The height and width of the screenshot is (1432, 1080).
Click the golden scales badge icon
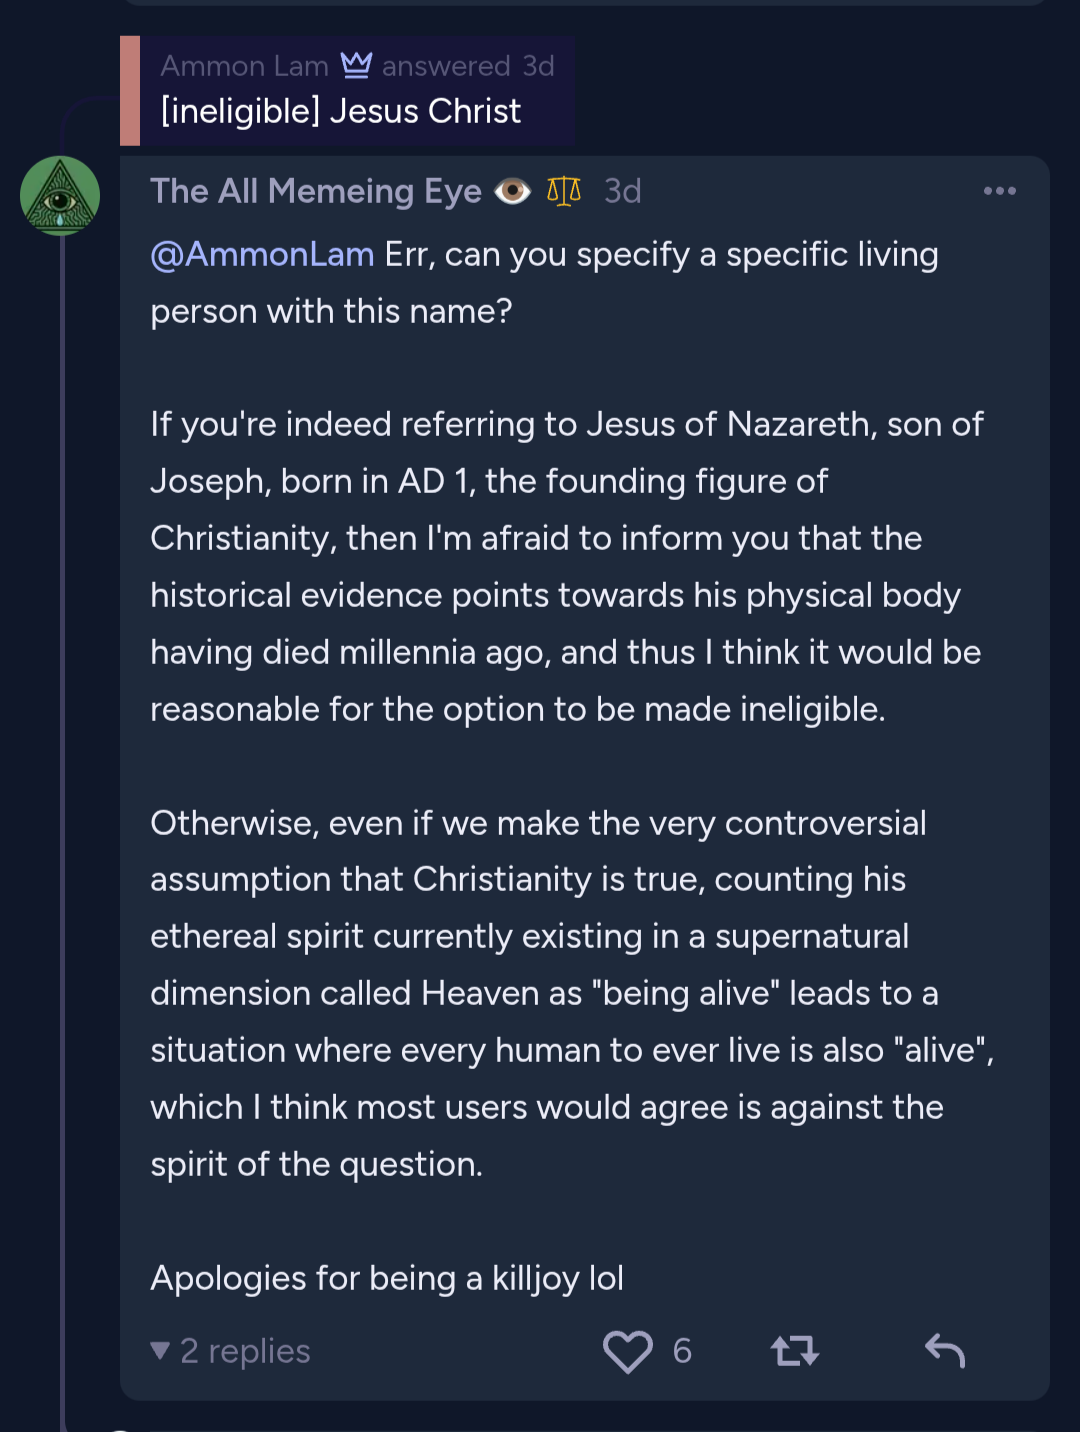tap(564, 191)
